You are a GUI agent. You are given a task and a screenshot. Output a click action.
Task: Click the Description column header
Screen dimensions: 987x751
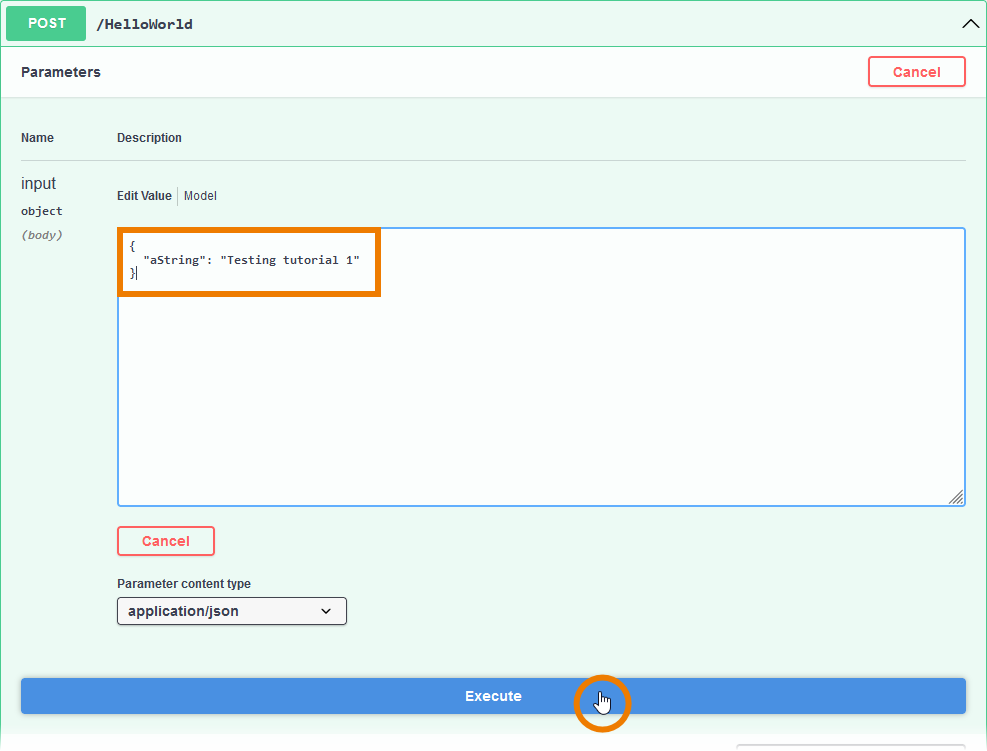pos(149,138)
